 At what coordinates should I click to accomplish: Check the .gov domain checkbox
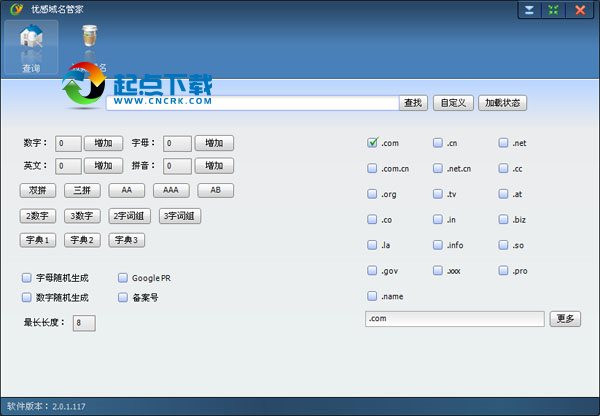click(372, 271)
